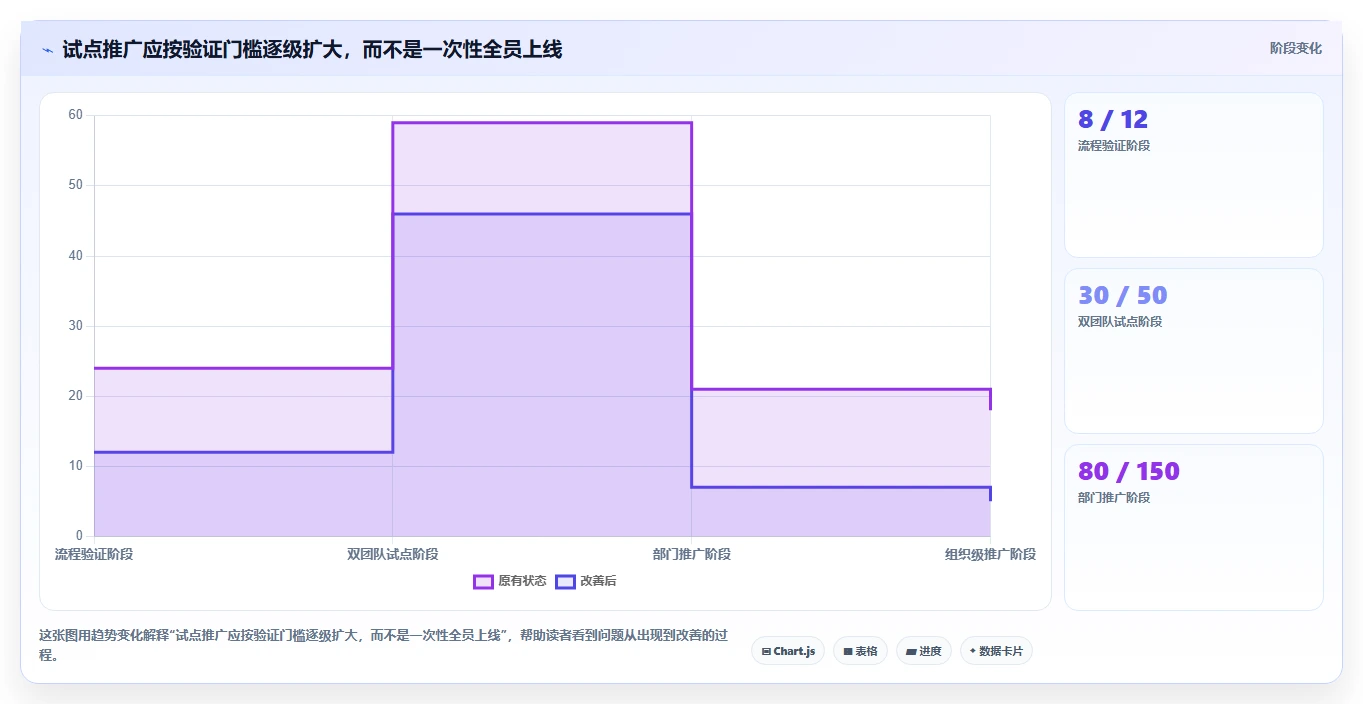Image resolution: width=1363 pixels, height=704 pixels.
Task: Click the 改善后 legend label
Action: pyautogui.click(x=598, y=581)
